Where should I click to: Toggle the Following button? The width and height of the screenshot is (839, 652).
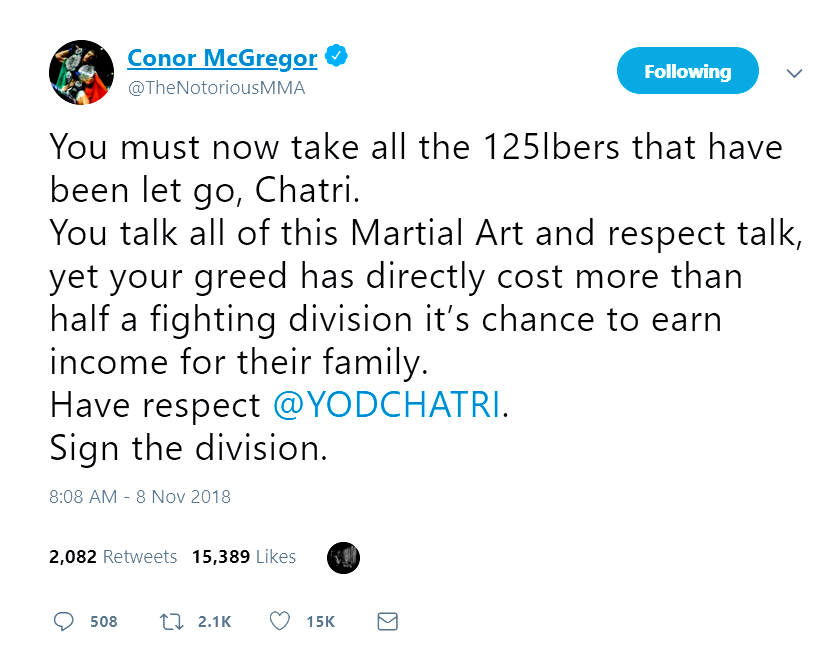pos(687,71)
